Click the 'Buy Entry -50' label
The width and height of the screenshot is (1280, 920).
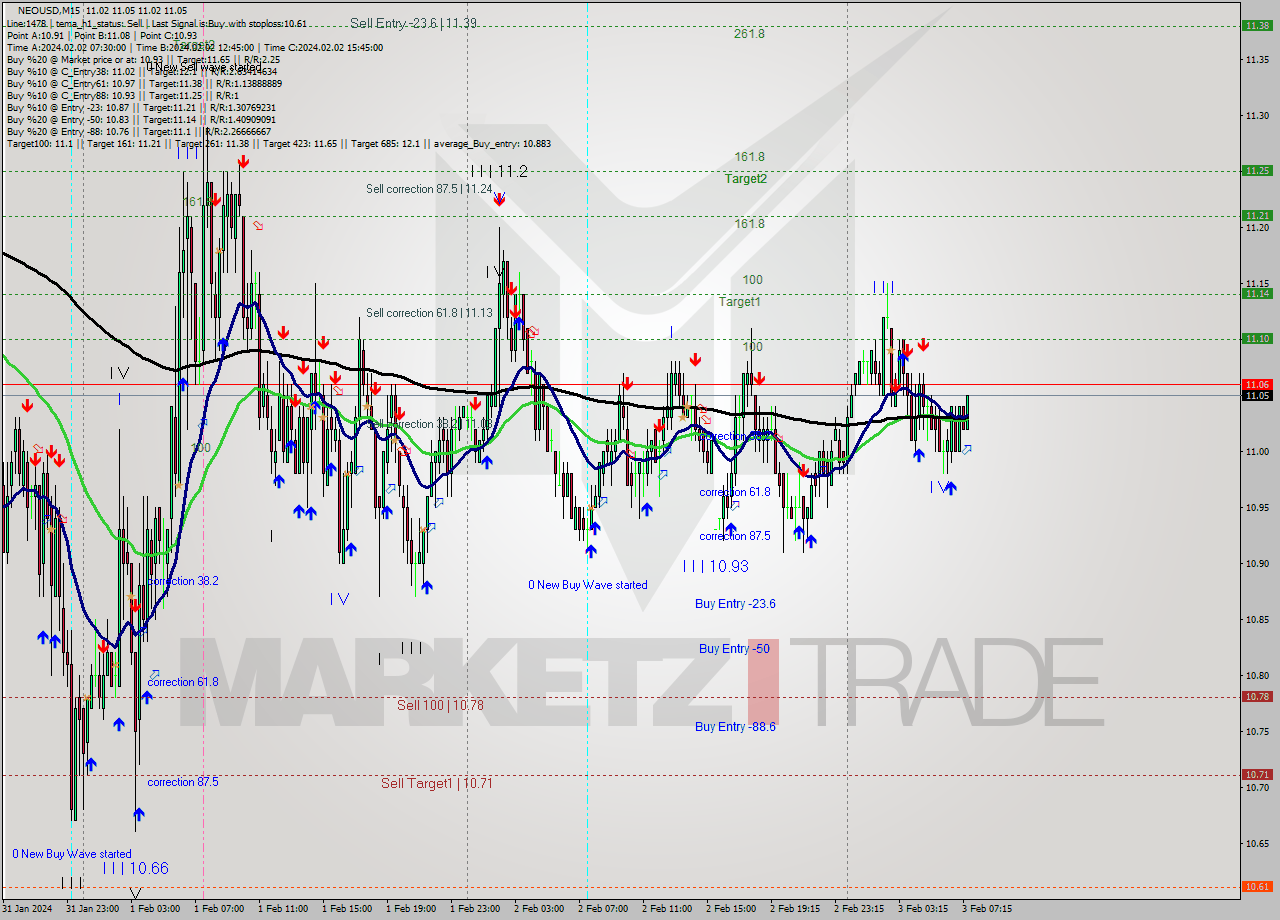(x=734, y=648)
